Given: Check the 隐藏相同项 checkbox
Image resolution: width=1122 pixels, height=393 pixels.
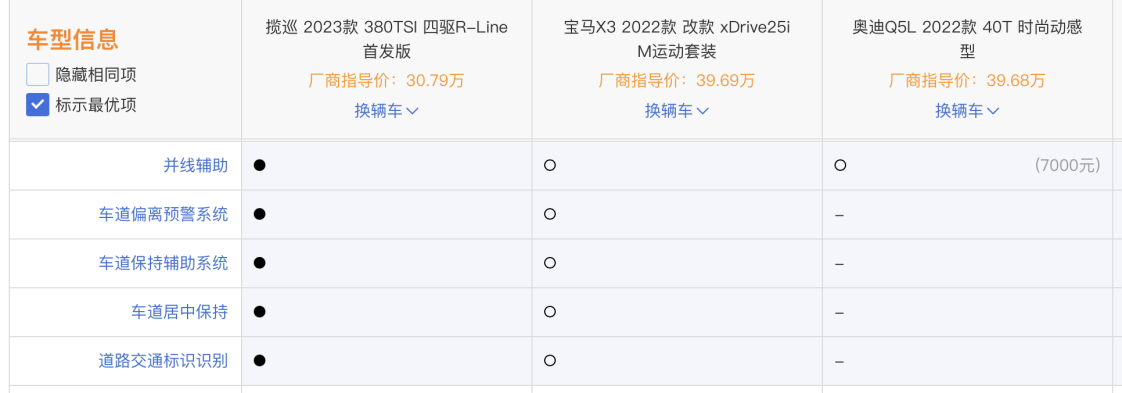Looking at the screenshot, I should tap(37, 74).
